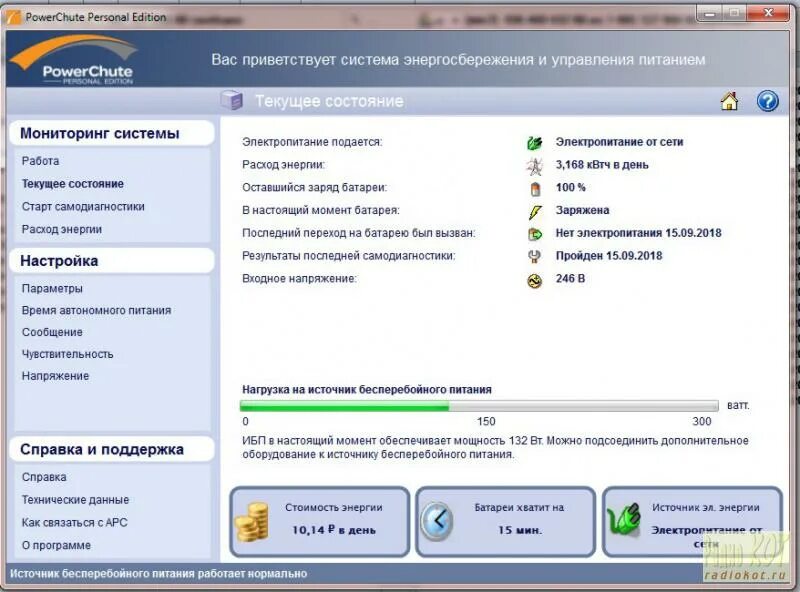The height and width of the screenshot is (592, 800).
Task: Click the Настройка section header
Action: (x=112, y=261)
